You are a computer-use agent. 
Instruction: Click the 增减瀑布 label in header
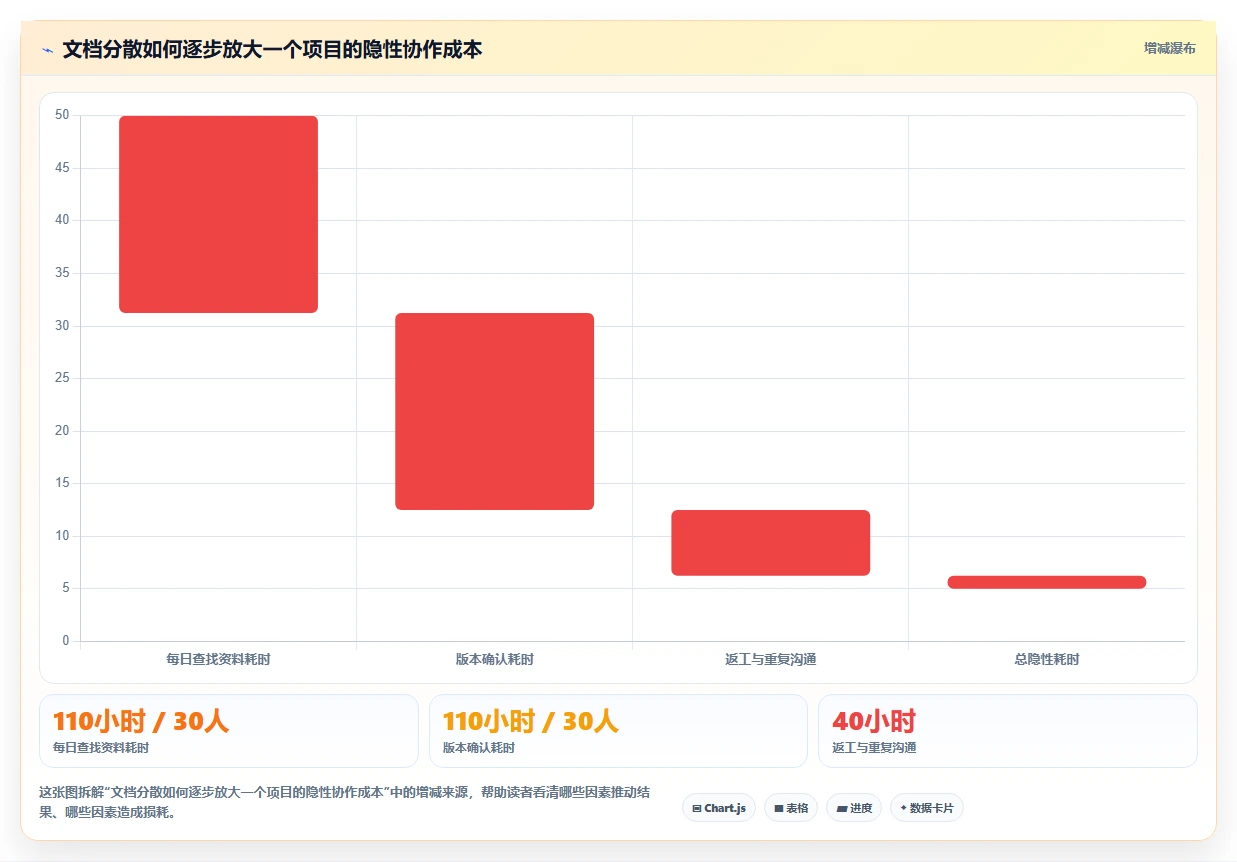[1169, 48]
